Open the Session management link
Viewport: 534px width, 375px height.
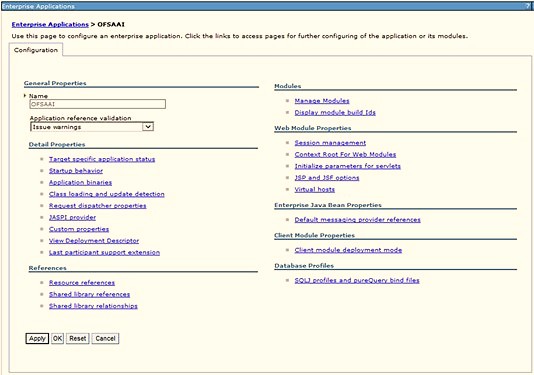(x=330, y=143)
